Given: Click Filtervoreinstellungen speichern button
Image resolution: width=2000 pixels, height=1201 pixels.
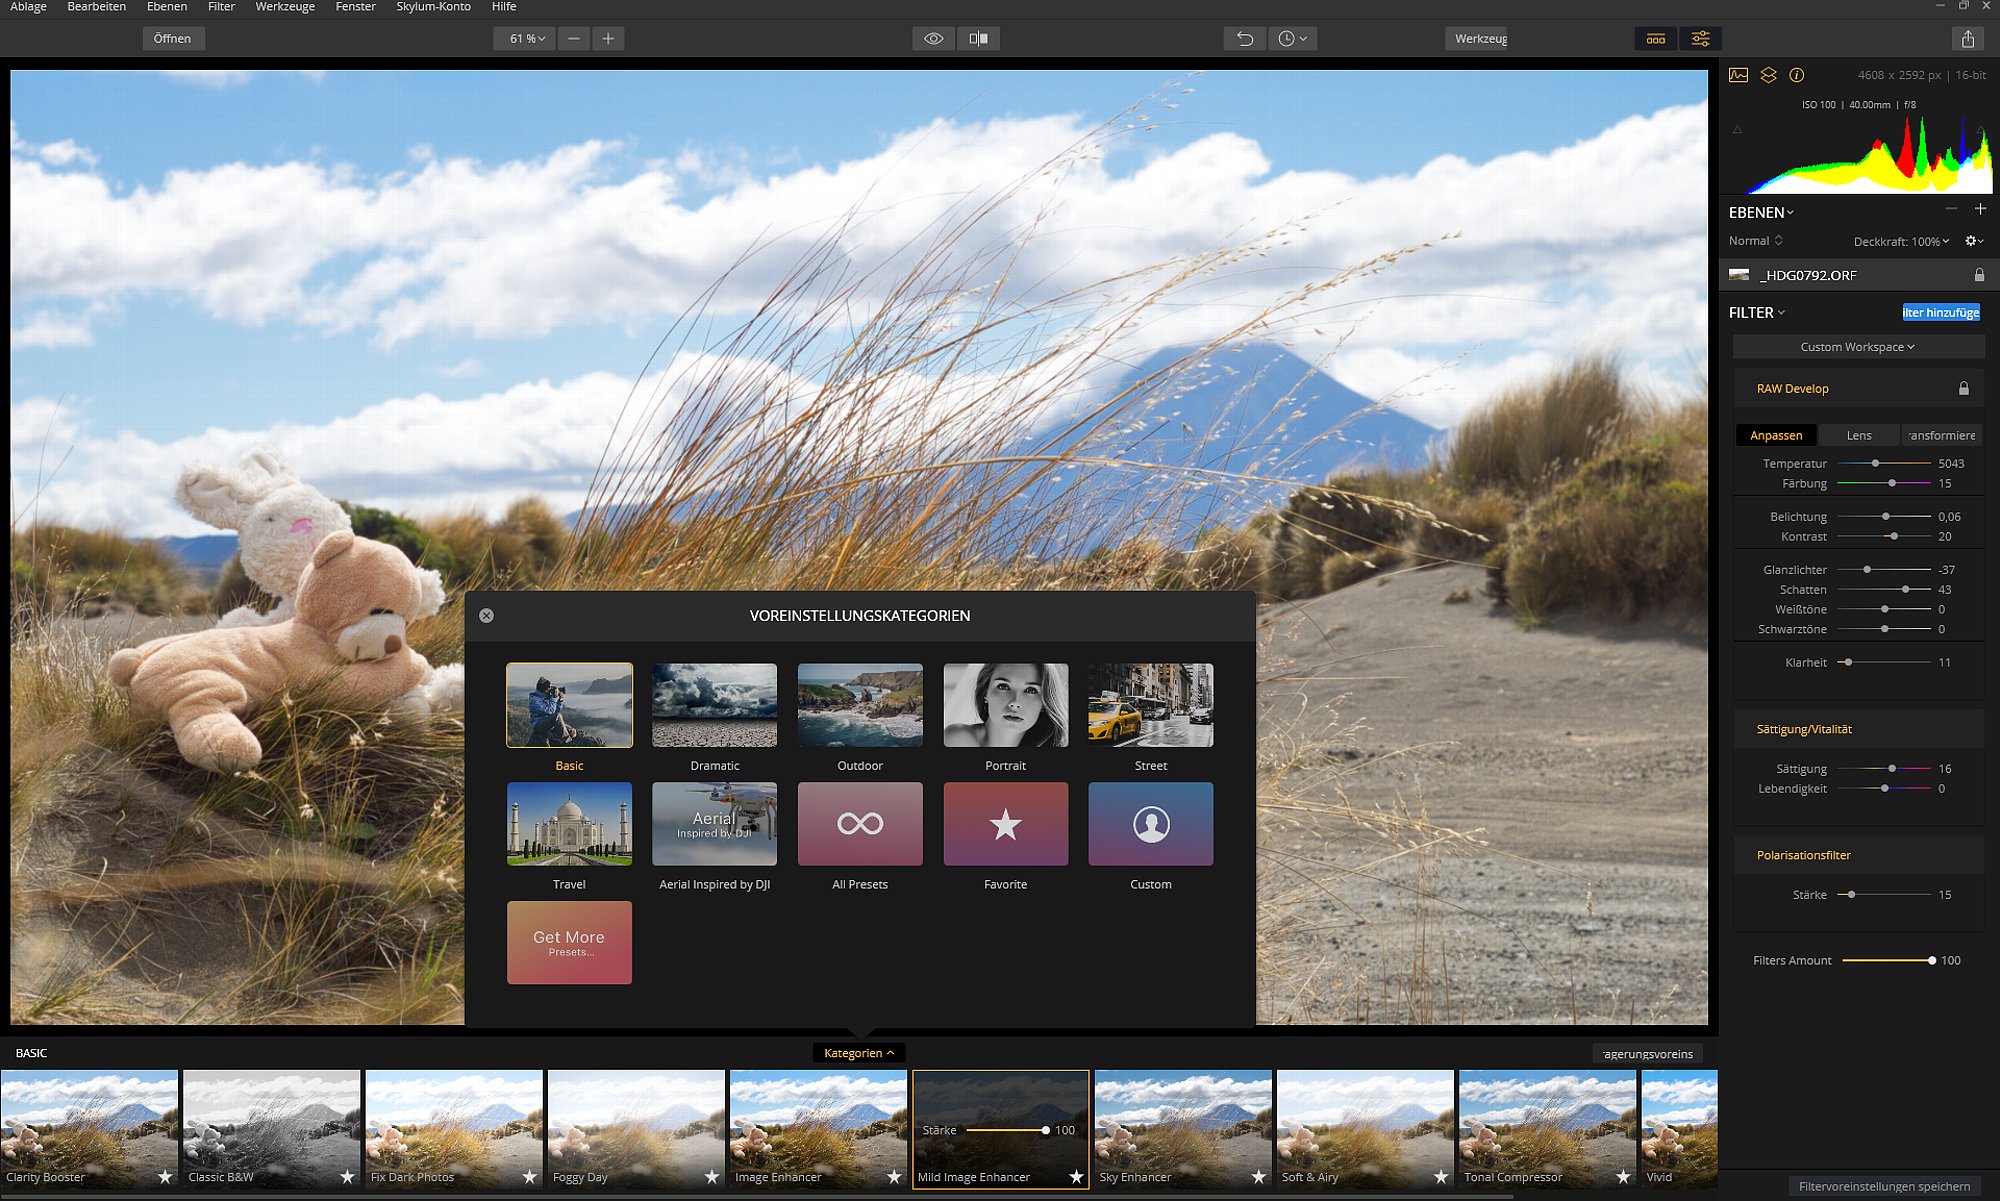Looking at the screenshot, I should pos(1884,1187).
